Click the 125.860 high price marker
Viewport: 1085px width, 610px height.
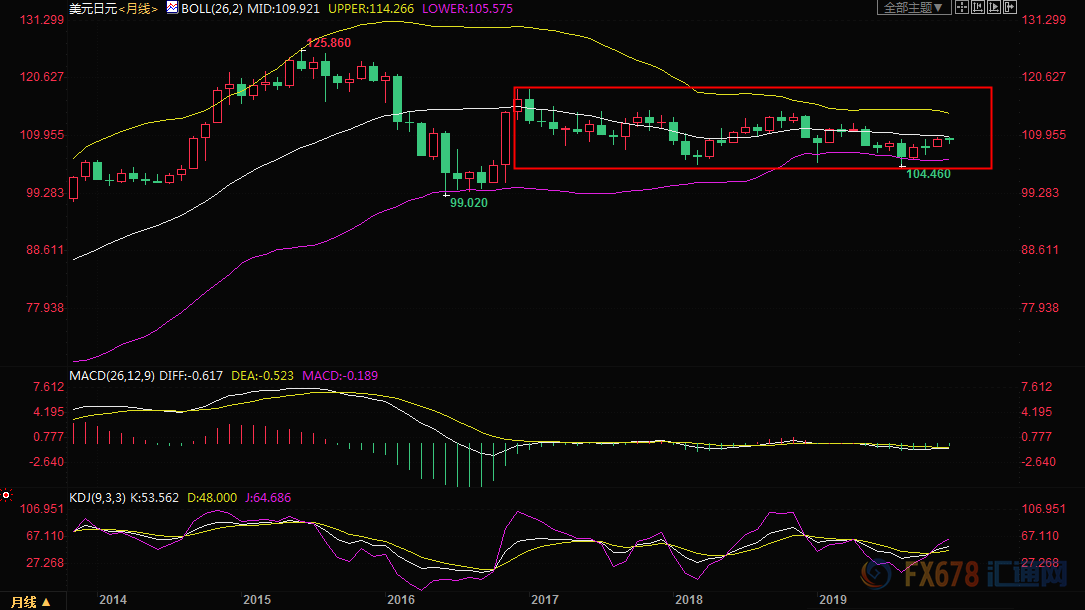pyautogui.click(x=328, y=43)
